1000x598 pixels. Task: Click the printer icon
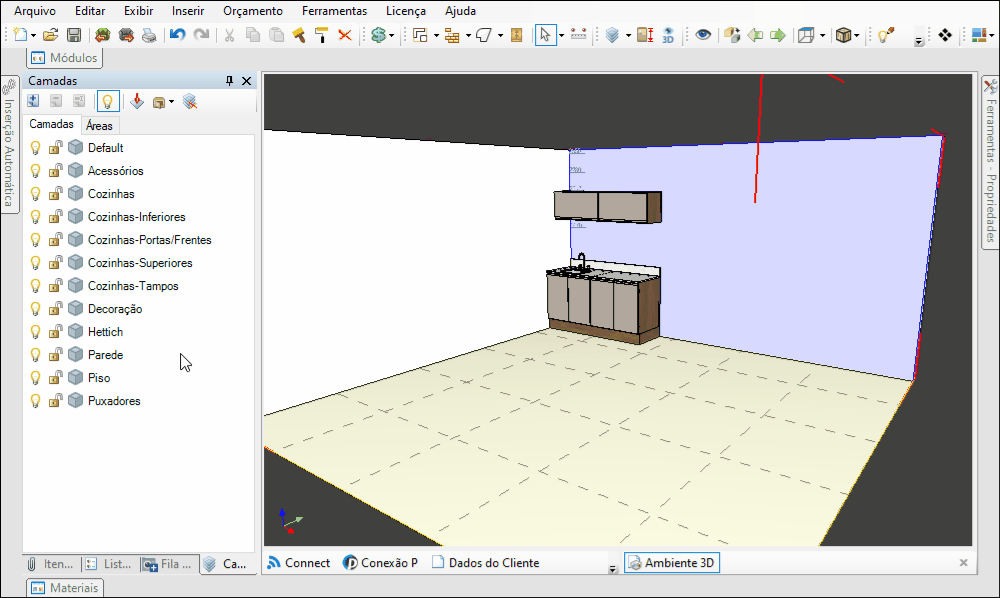pyautogui.click(x=149, y=34)
